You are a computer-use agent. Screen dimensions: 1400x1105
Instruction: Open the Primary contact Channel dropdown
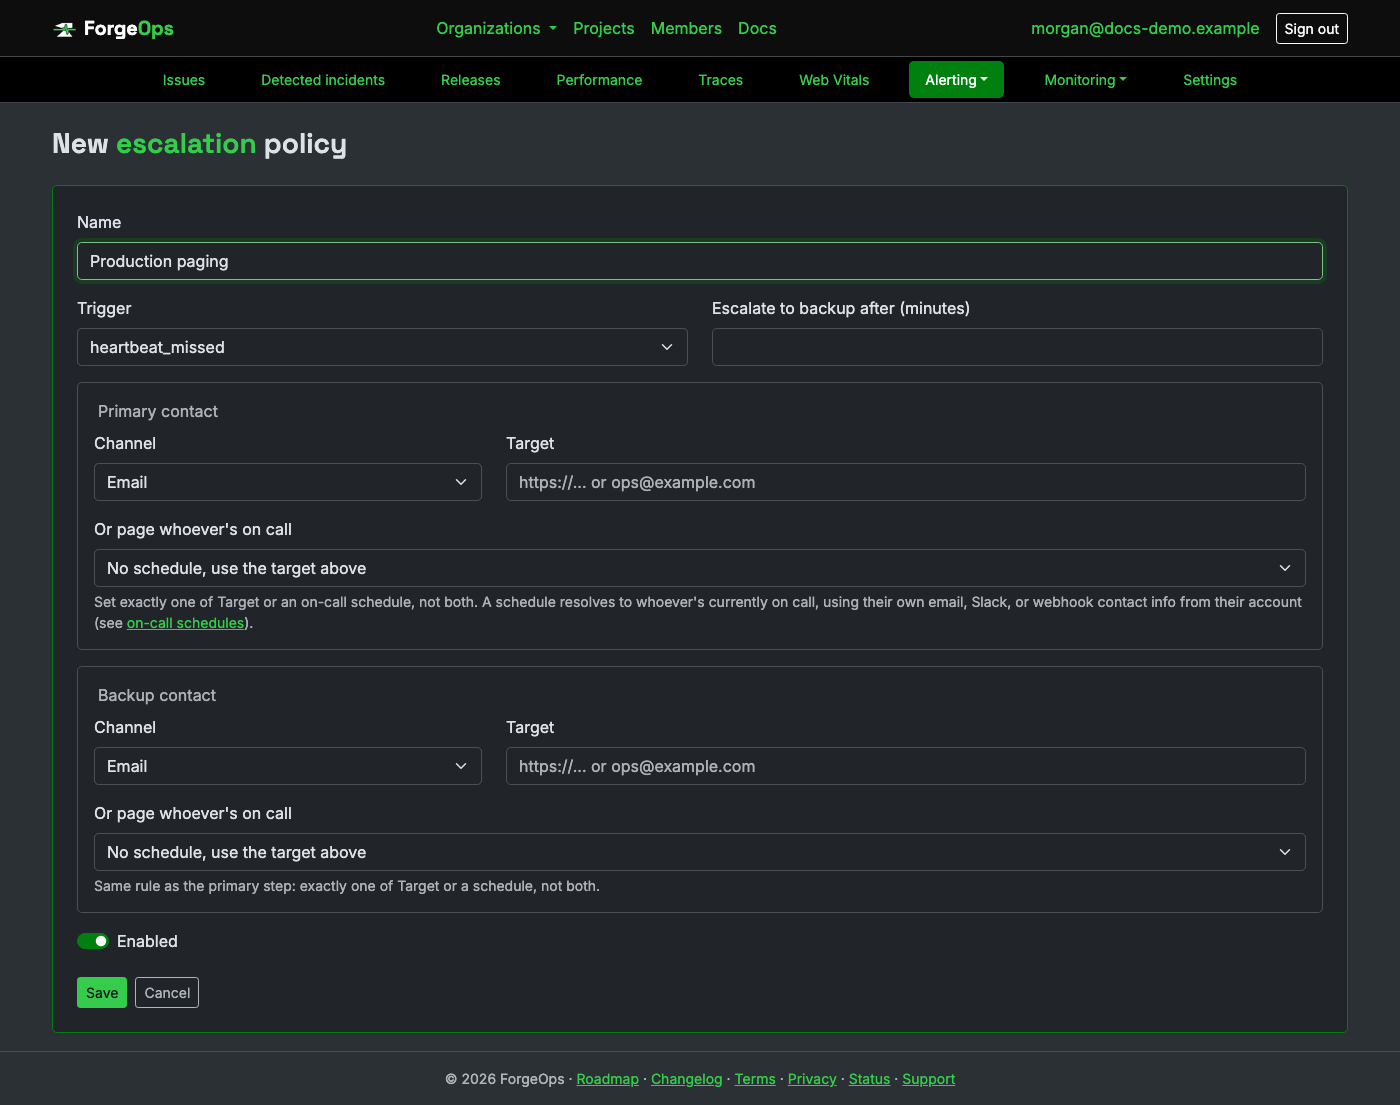288,482
